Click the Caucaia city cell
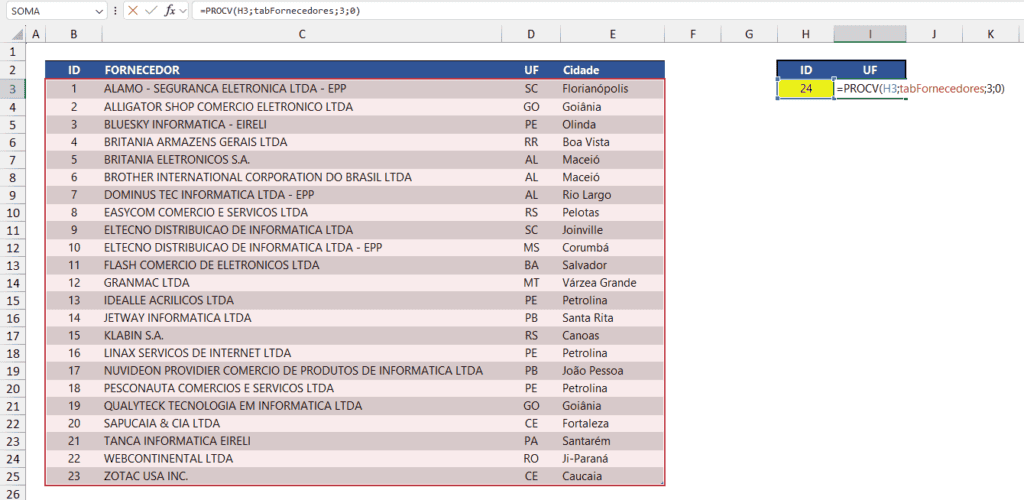The image size is (1024, 500). tap(611, 477)
